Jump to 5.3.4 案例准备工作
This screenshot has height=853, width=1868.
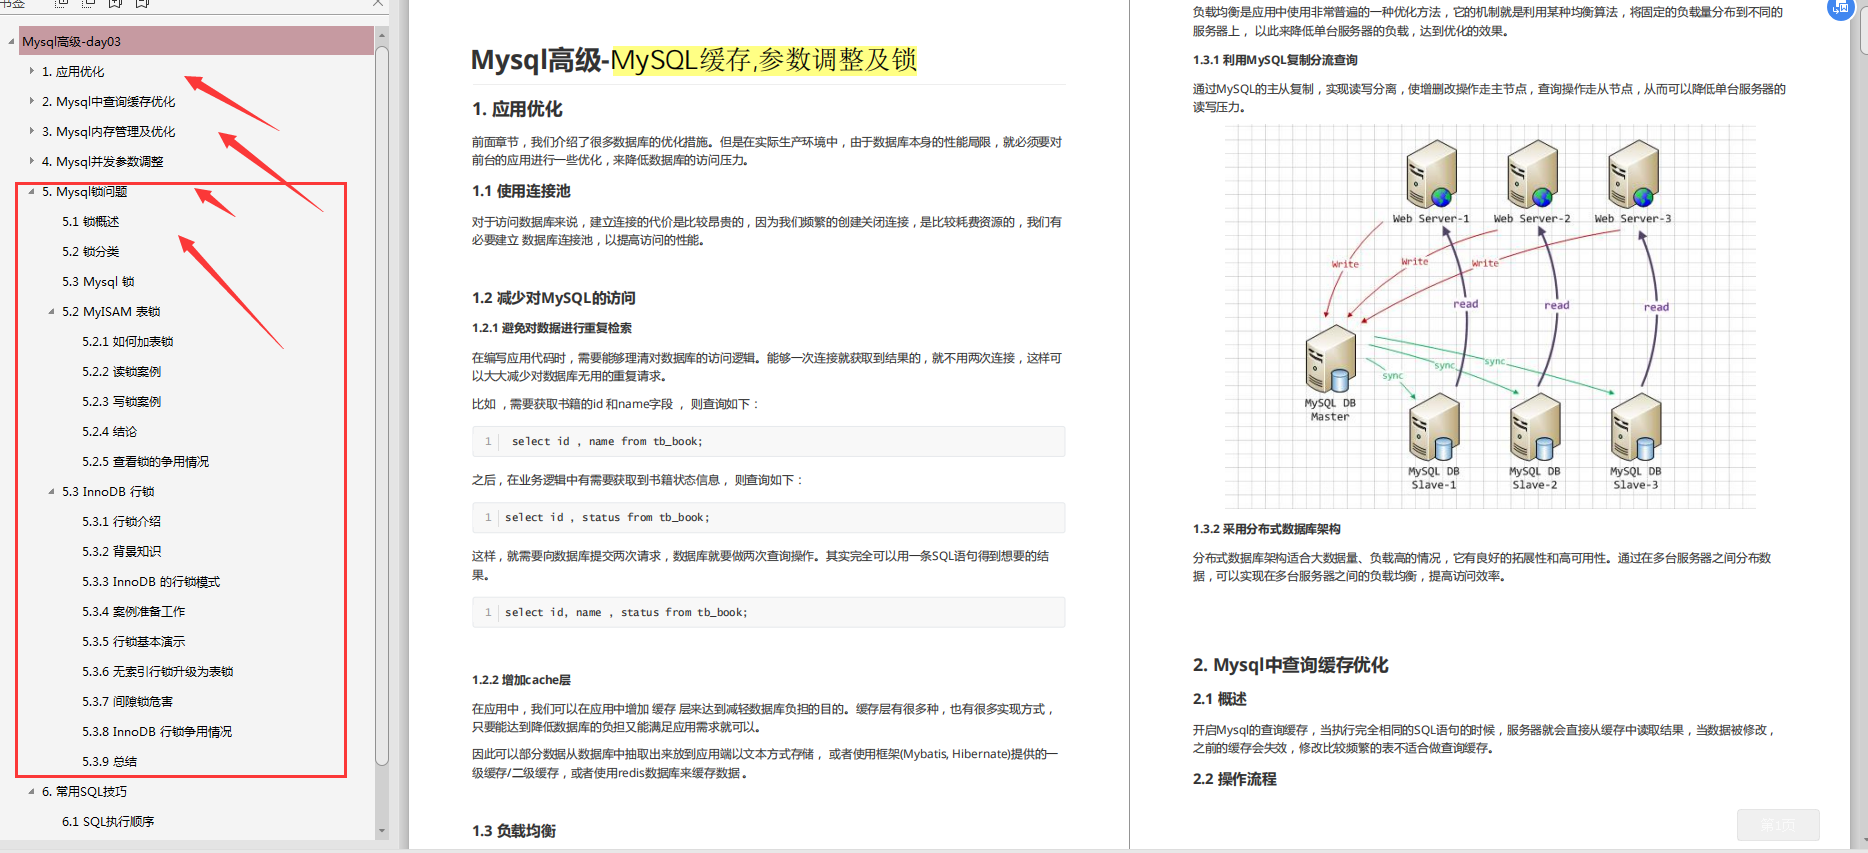[x=133, y=611]
